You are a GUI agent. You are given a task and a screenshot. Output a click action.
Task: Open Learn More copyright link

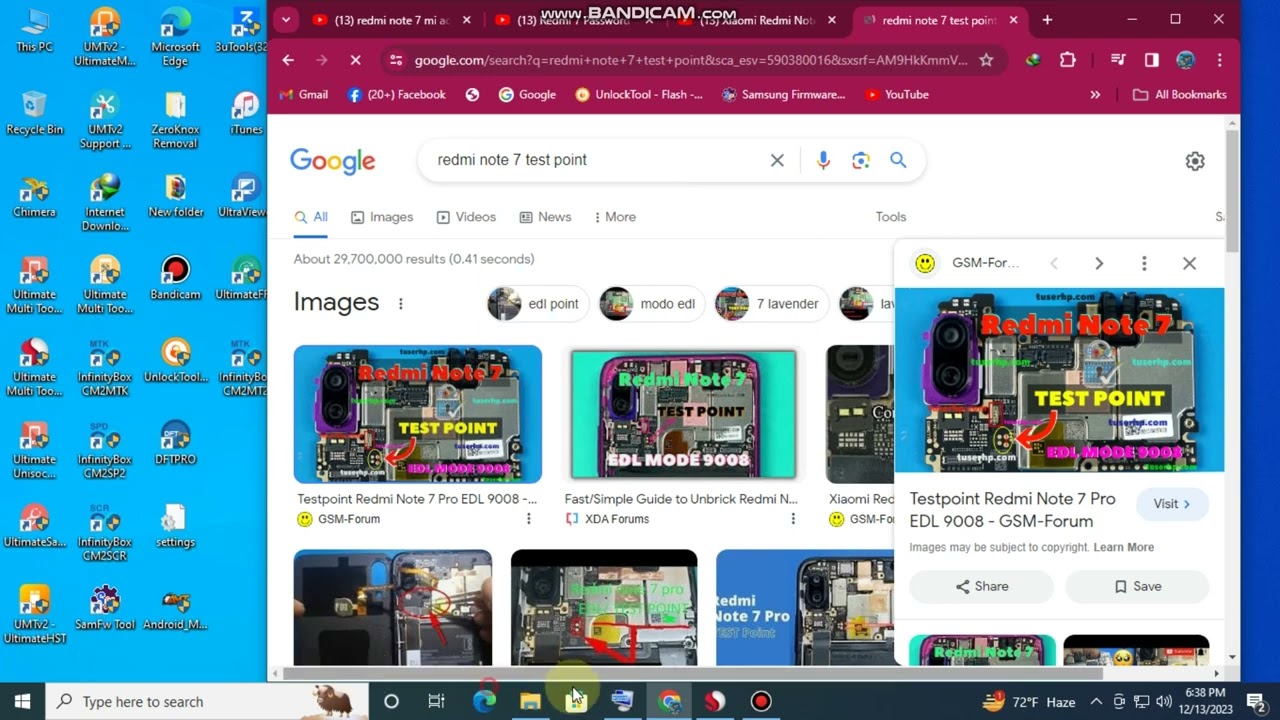click(1124, 548)
